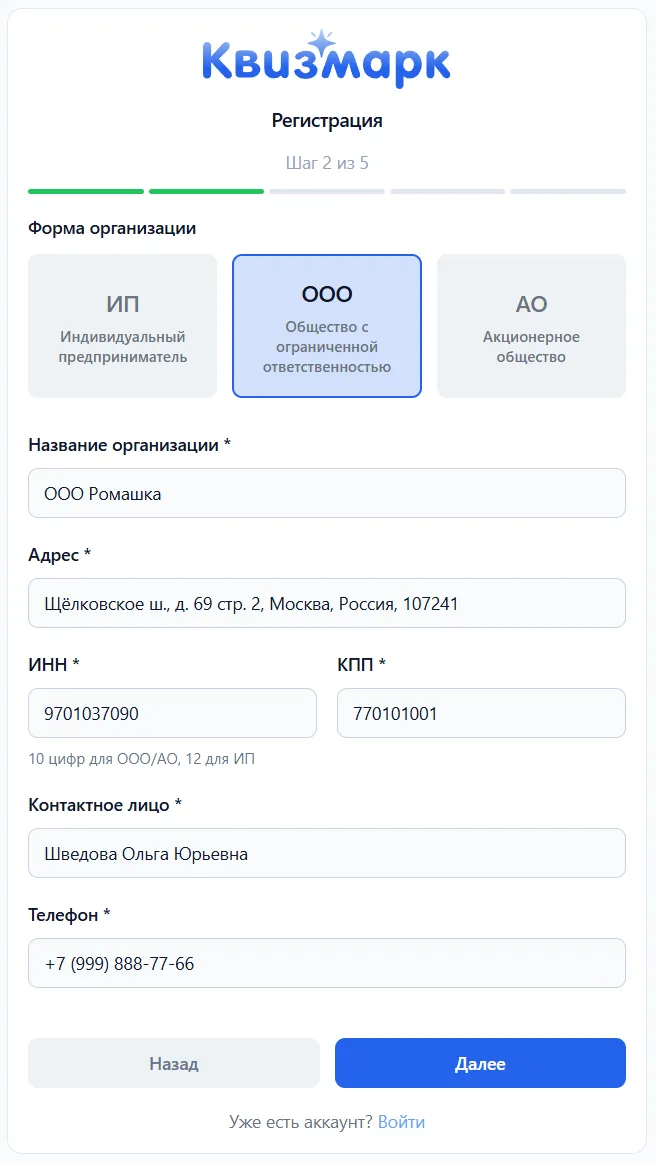This screenshot has height=1165, width=656.
Task: Open the Войти login link
Action: [x=401, y=1122]
